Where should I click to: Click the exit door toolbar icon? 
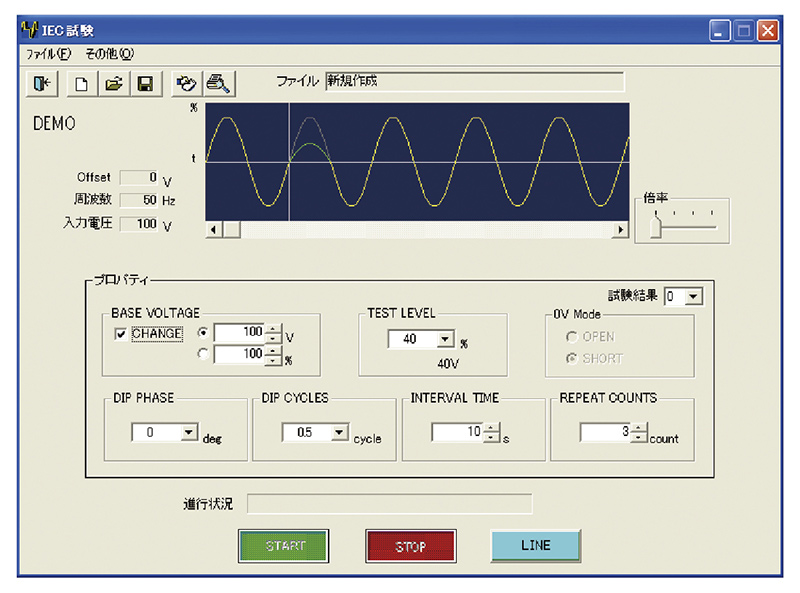tap(42, 84)
